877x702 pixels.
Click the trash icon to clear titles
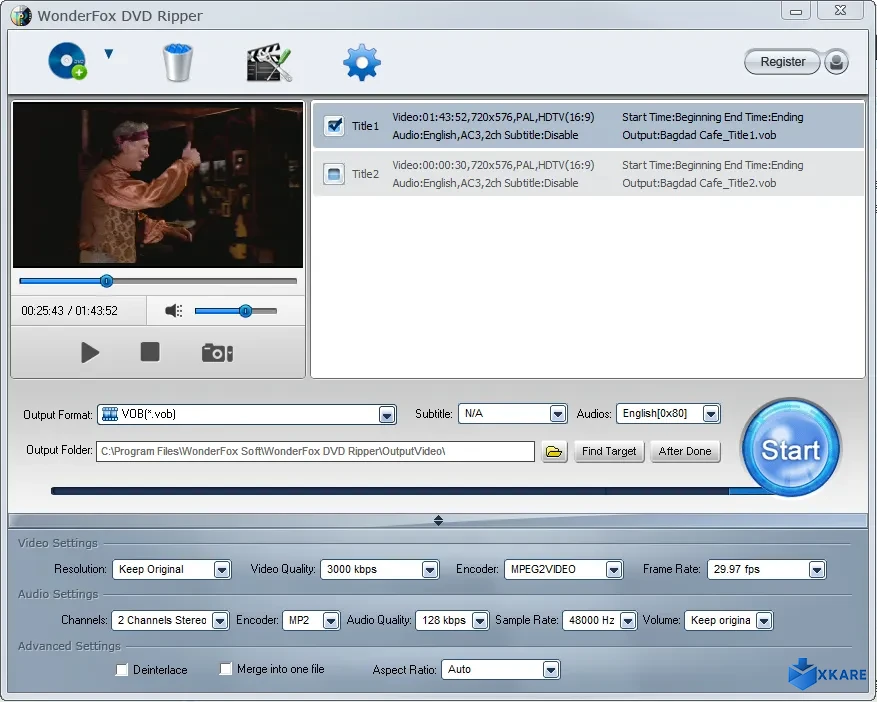[x=177, y=60]
